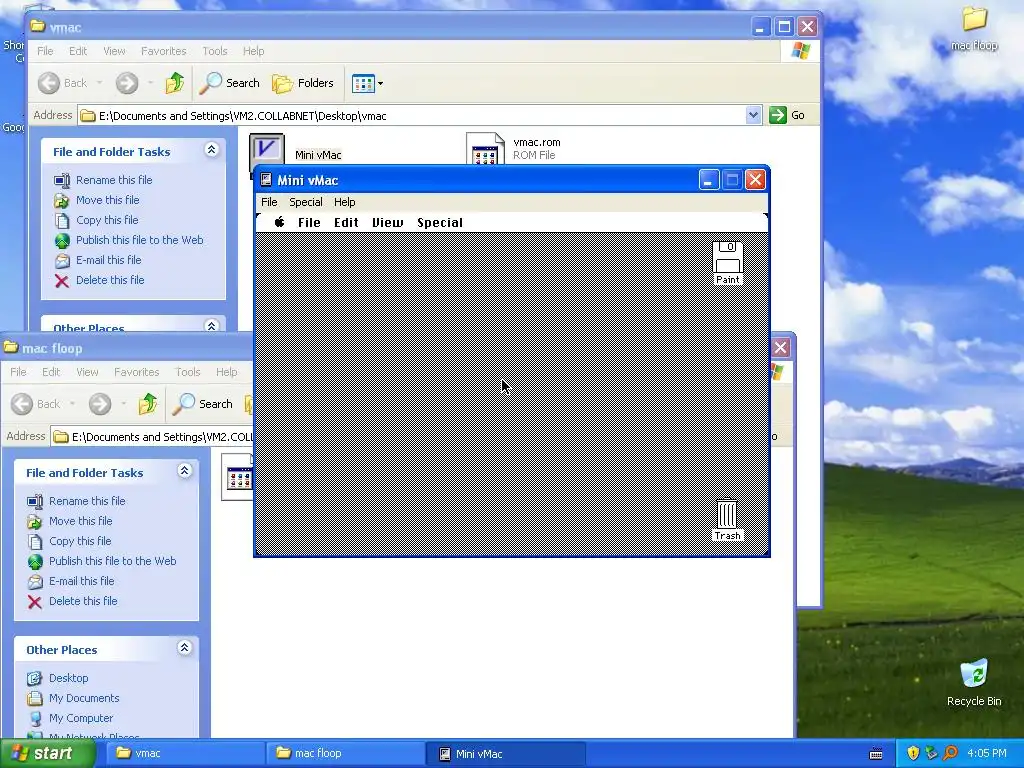1024x768 pixels.
Task: Click the vmac address bar path
Action: pyautogui.click(x=242, y=116)
